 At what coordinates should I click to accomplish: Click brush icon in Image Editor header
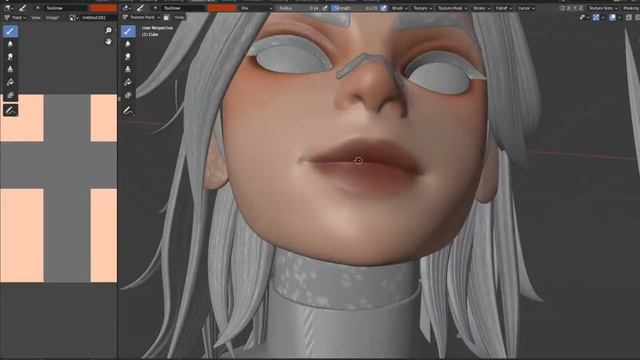click(23, 8)
